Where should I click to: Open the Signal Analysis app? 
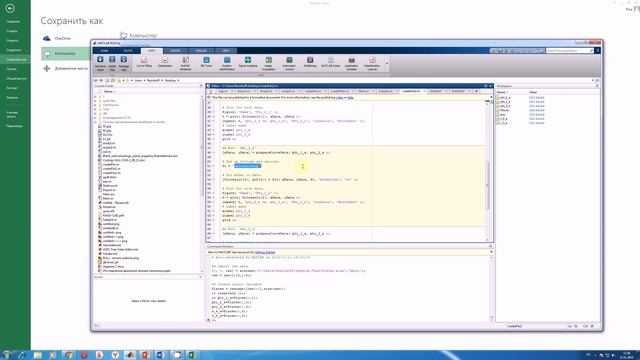click(x=248, y=62)
